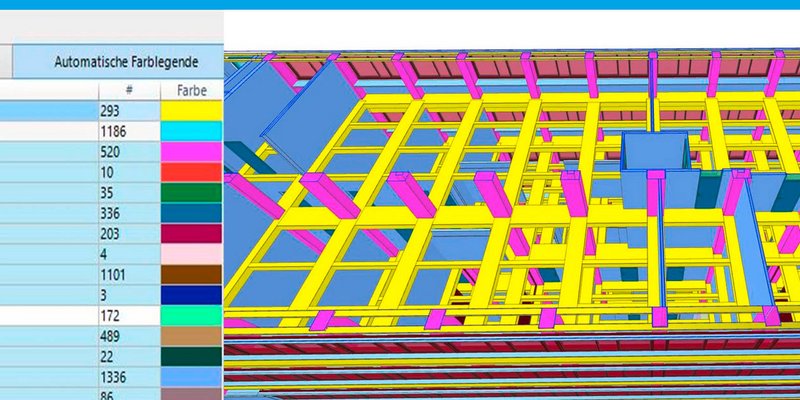Click the mint green swatch beside 172
This screenshot has height=400, width=800.
point(191,316)
